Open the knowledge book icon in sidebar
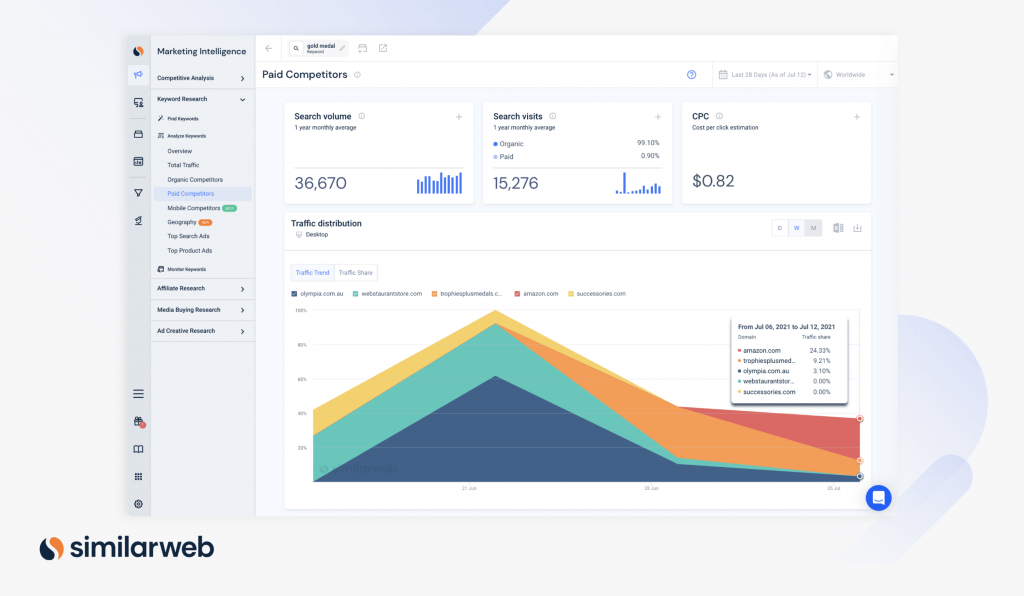Image resolution: width=1024 pixels, height=596 pixels. click(x=139, y=449)
